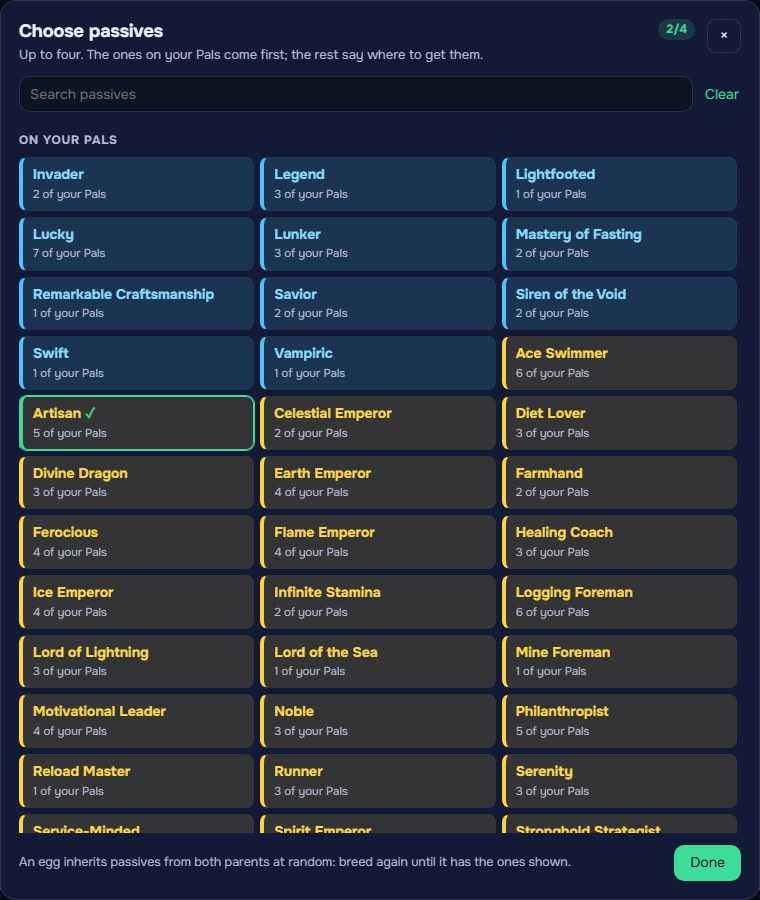Select the Ace Swimmer passive

click(619, 363)
